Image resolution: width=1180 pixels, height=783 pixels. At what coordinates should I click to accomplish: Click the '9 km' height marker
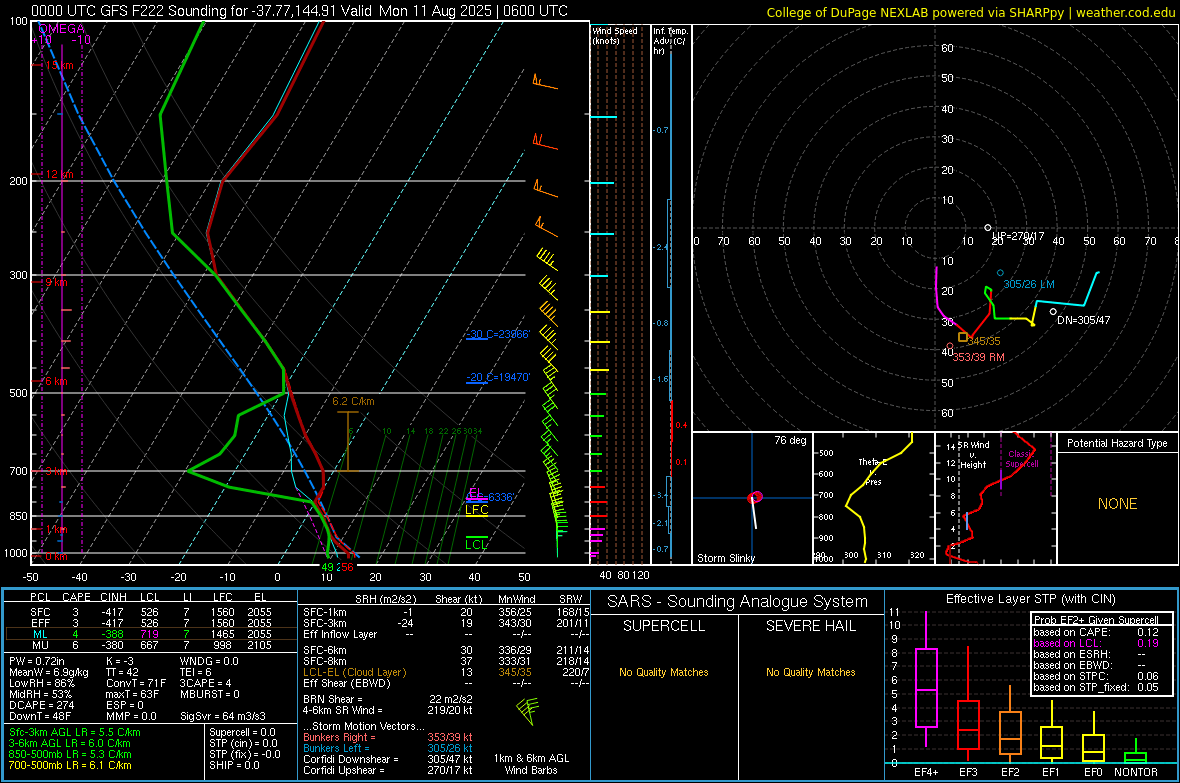pos(56,282)
